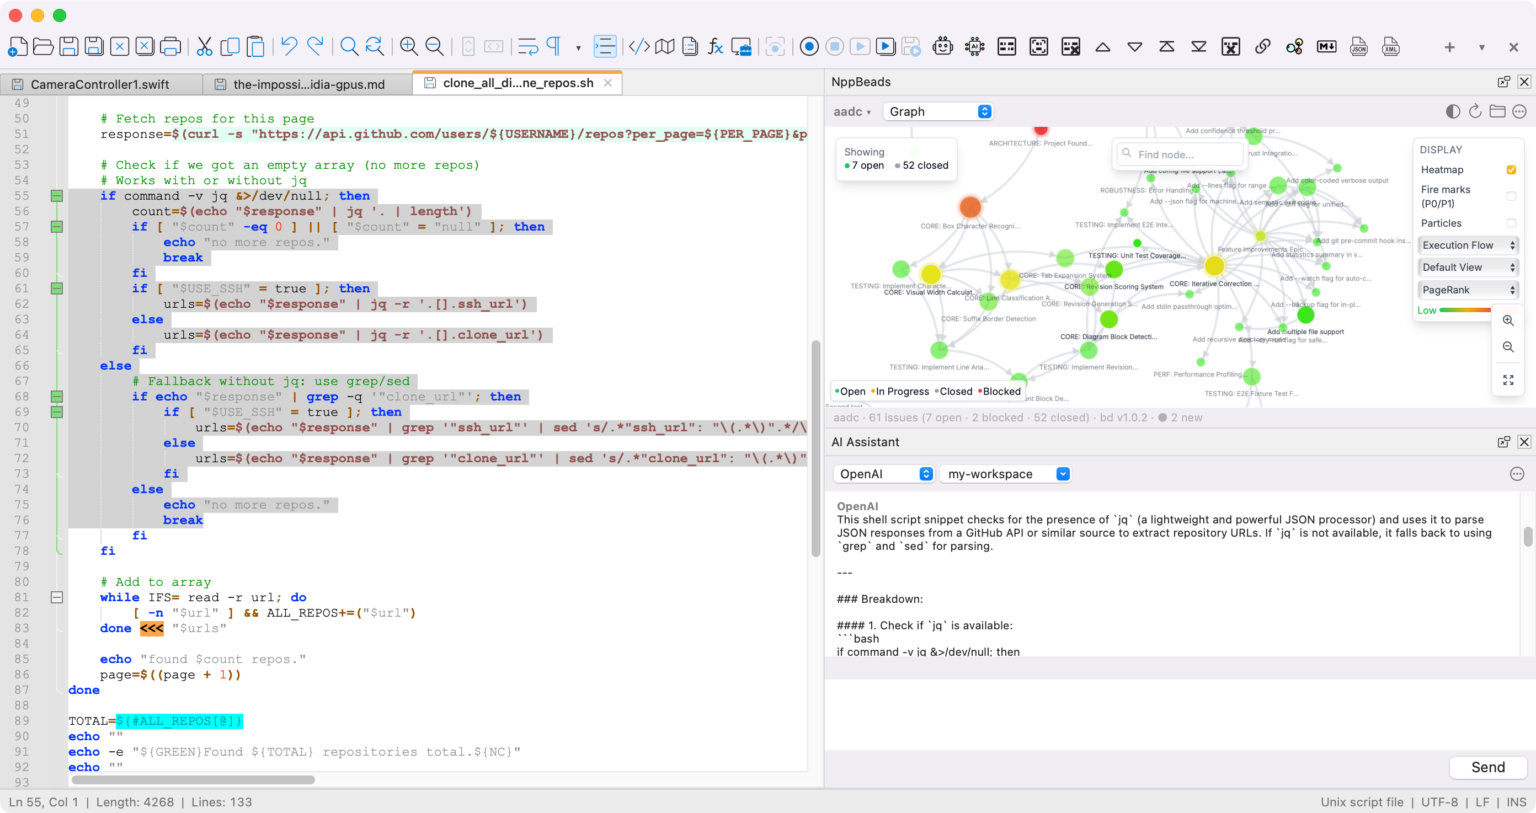Open the Markdown panel icon
Viewport: 1536px width, 813px height.
[1326, 46]
